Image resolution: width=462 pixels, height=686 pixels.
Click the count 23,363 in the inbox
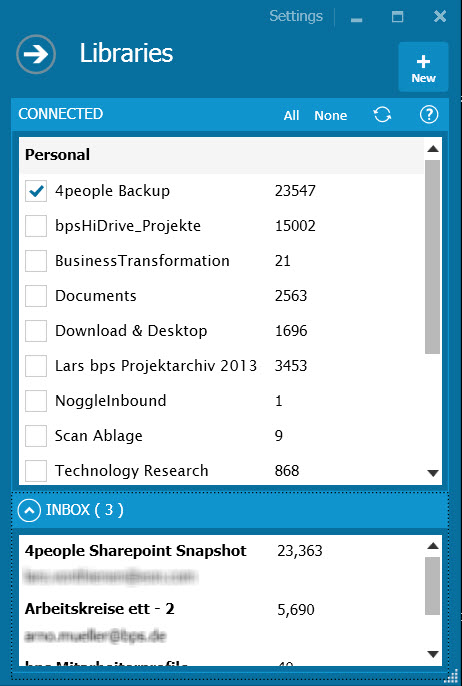pos(300,551)
